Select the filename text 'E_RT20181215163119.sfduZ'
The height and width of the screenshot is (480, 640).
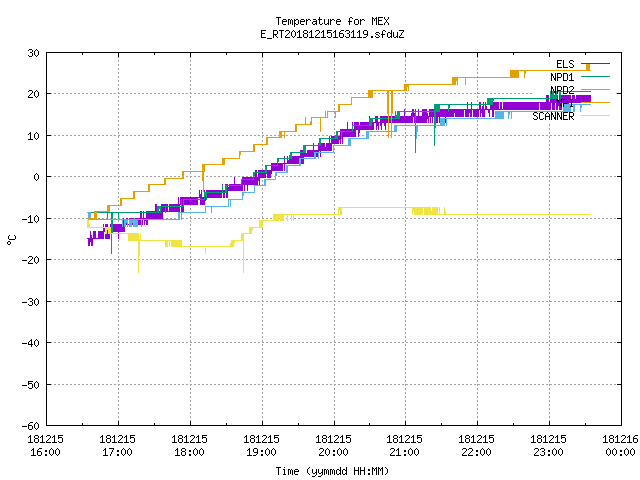[332, 34]
